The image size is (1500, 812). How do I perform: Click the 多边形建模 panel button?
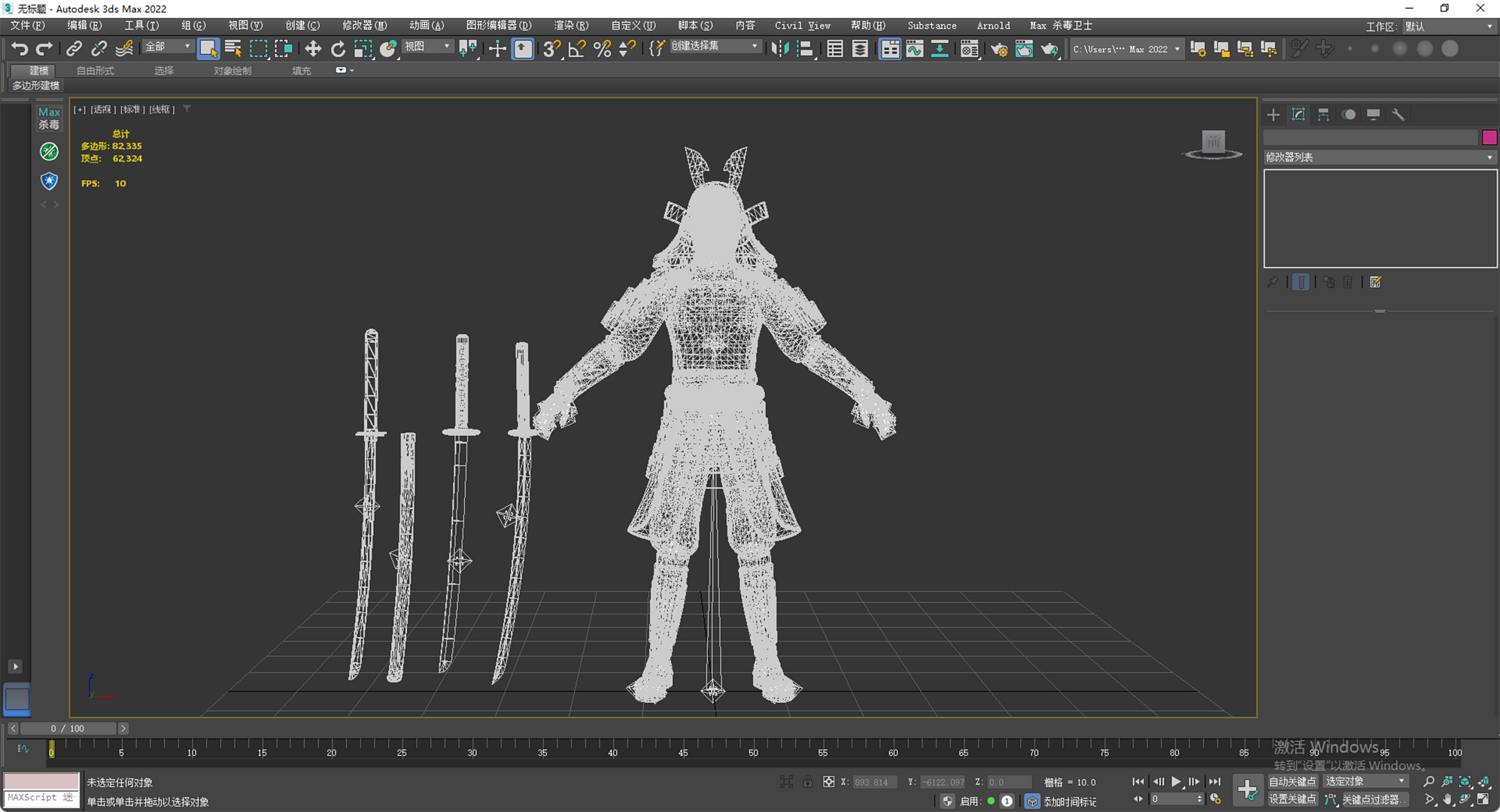36,86
